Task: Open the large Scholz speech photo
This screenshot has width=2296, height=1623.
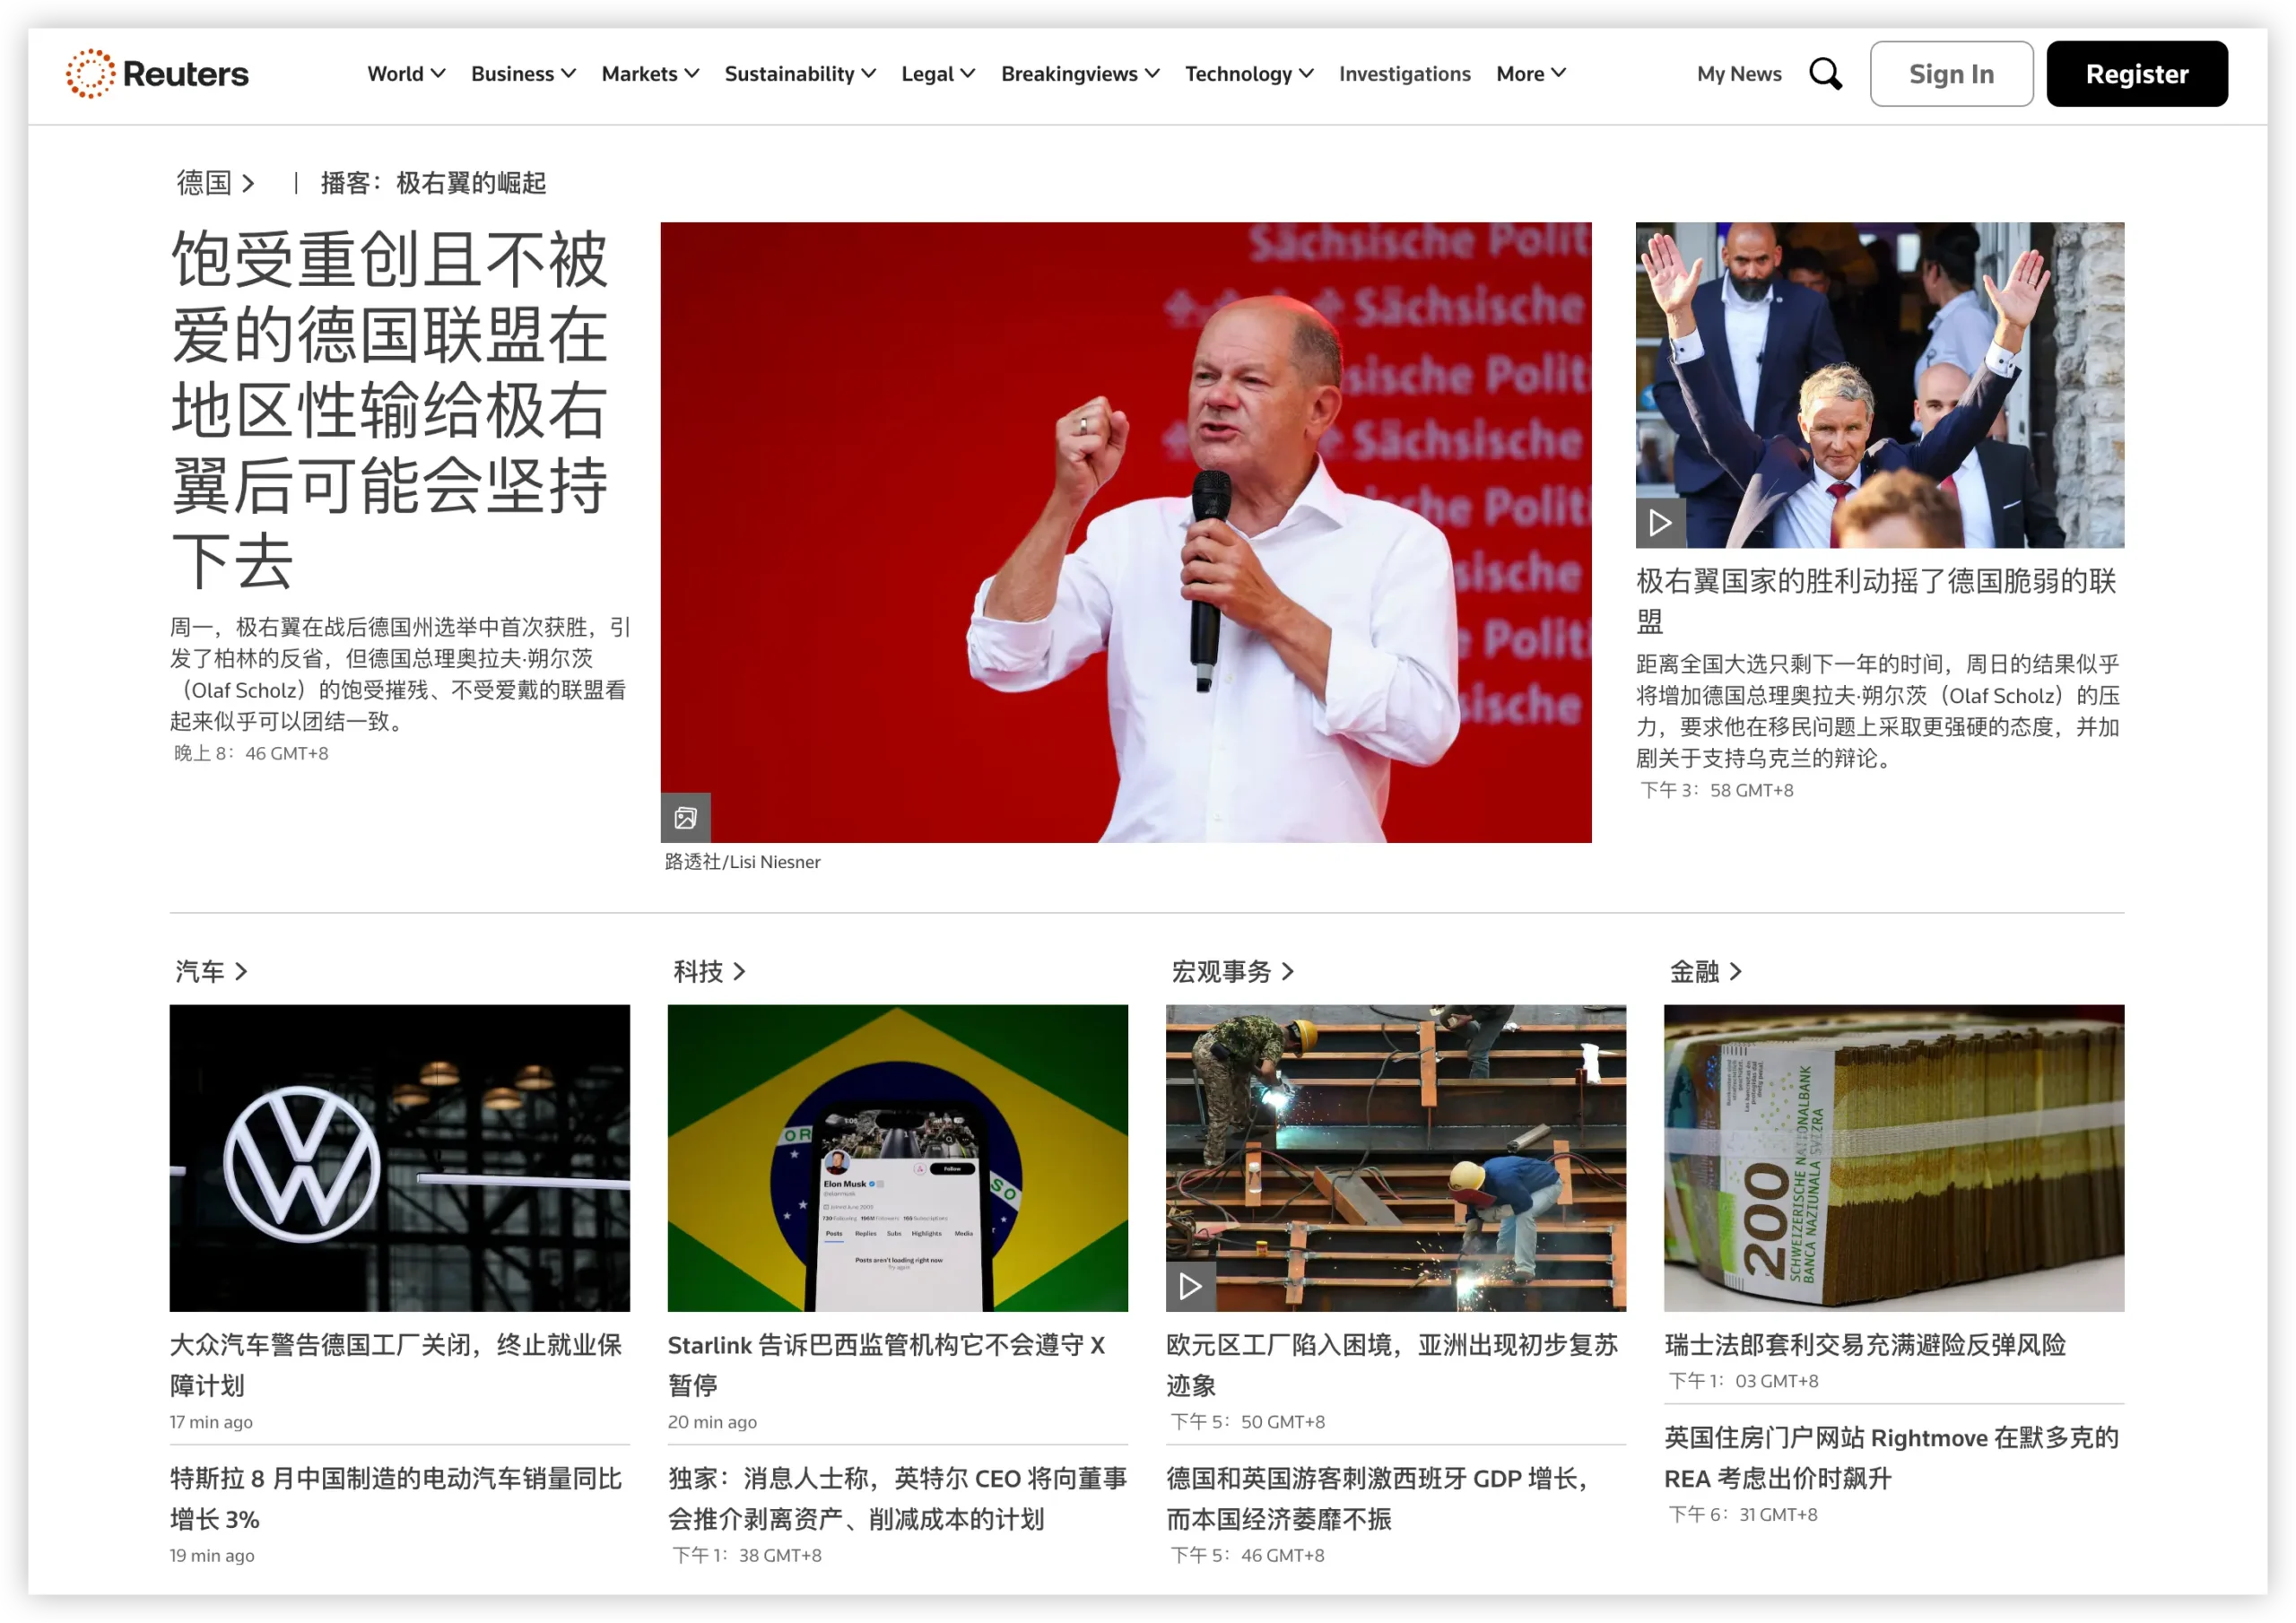Action: [1125, 532]
